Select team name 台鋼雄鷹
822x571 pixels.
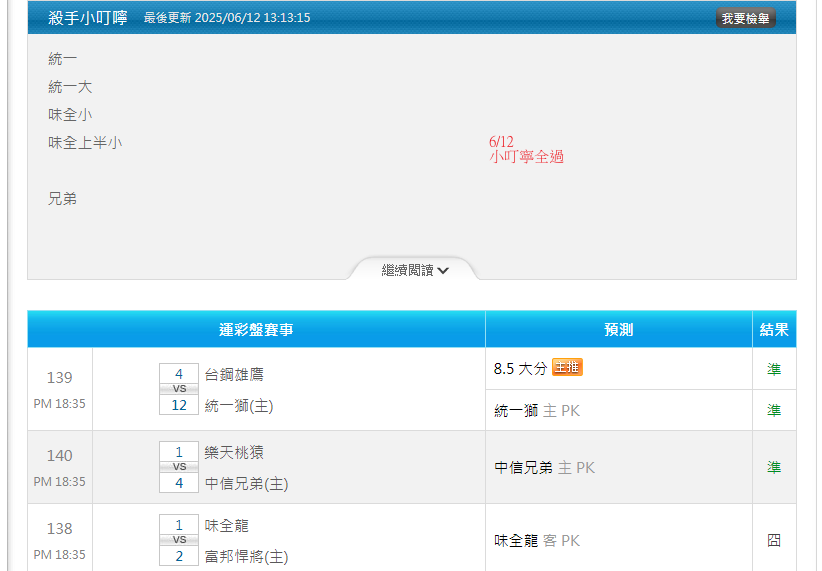234,374
